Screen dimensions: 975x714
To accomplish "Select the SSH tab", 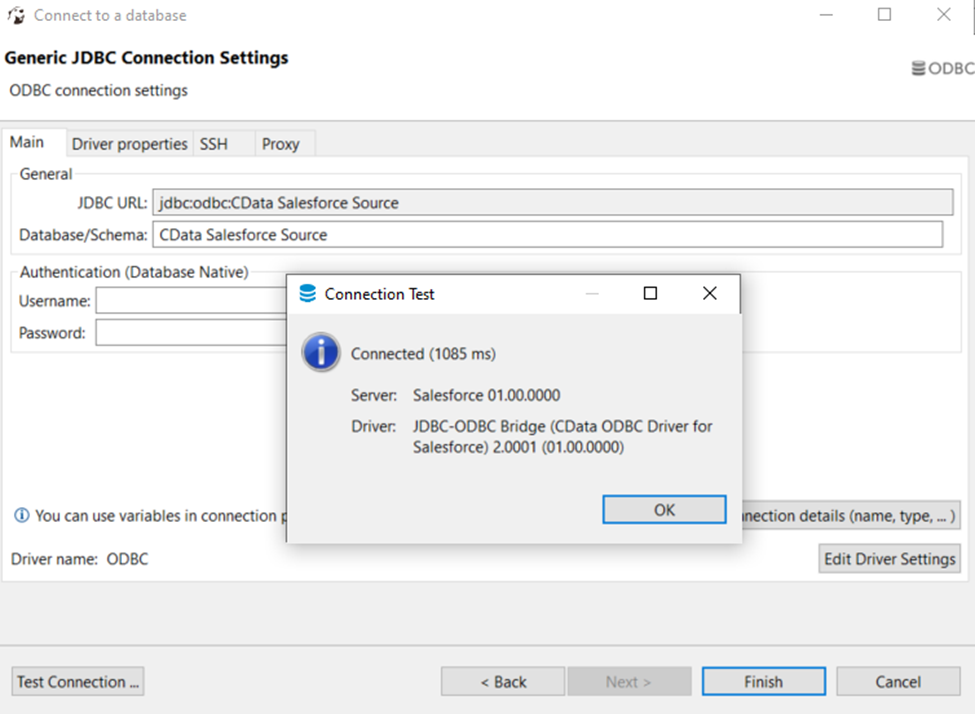I will [214, 144].
